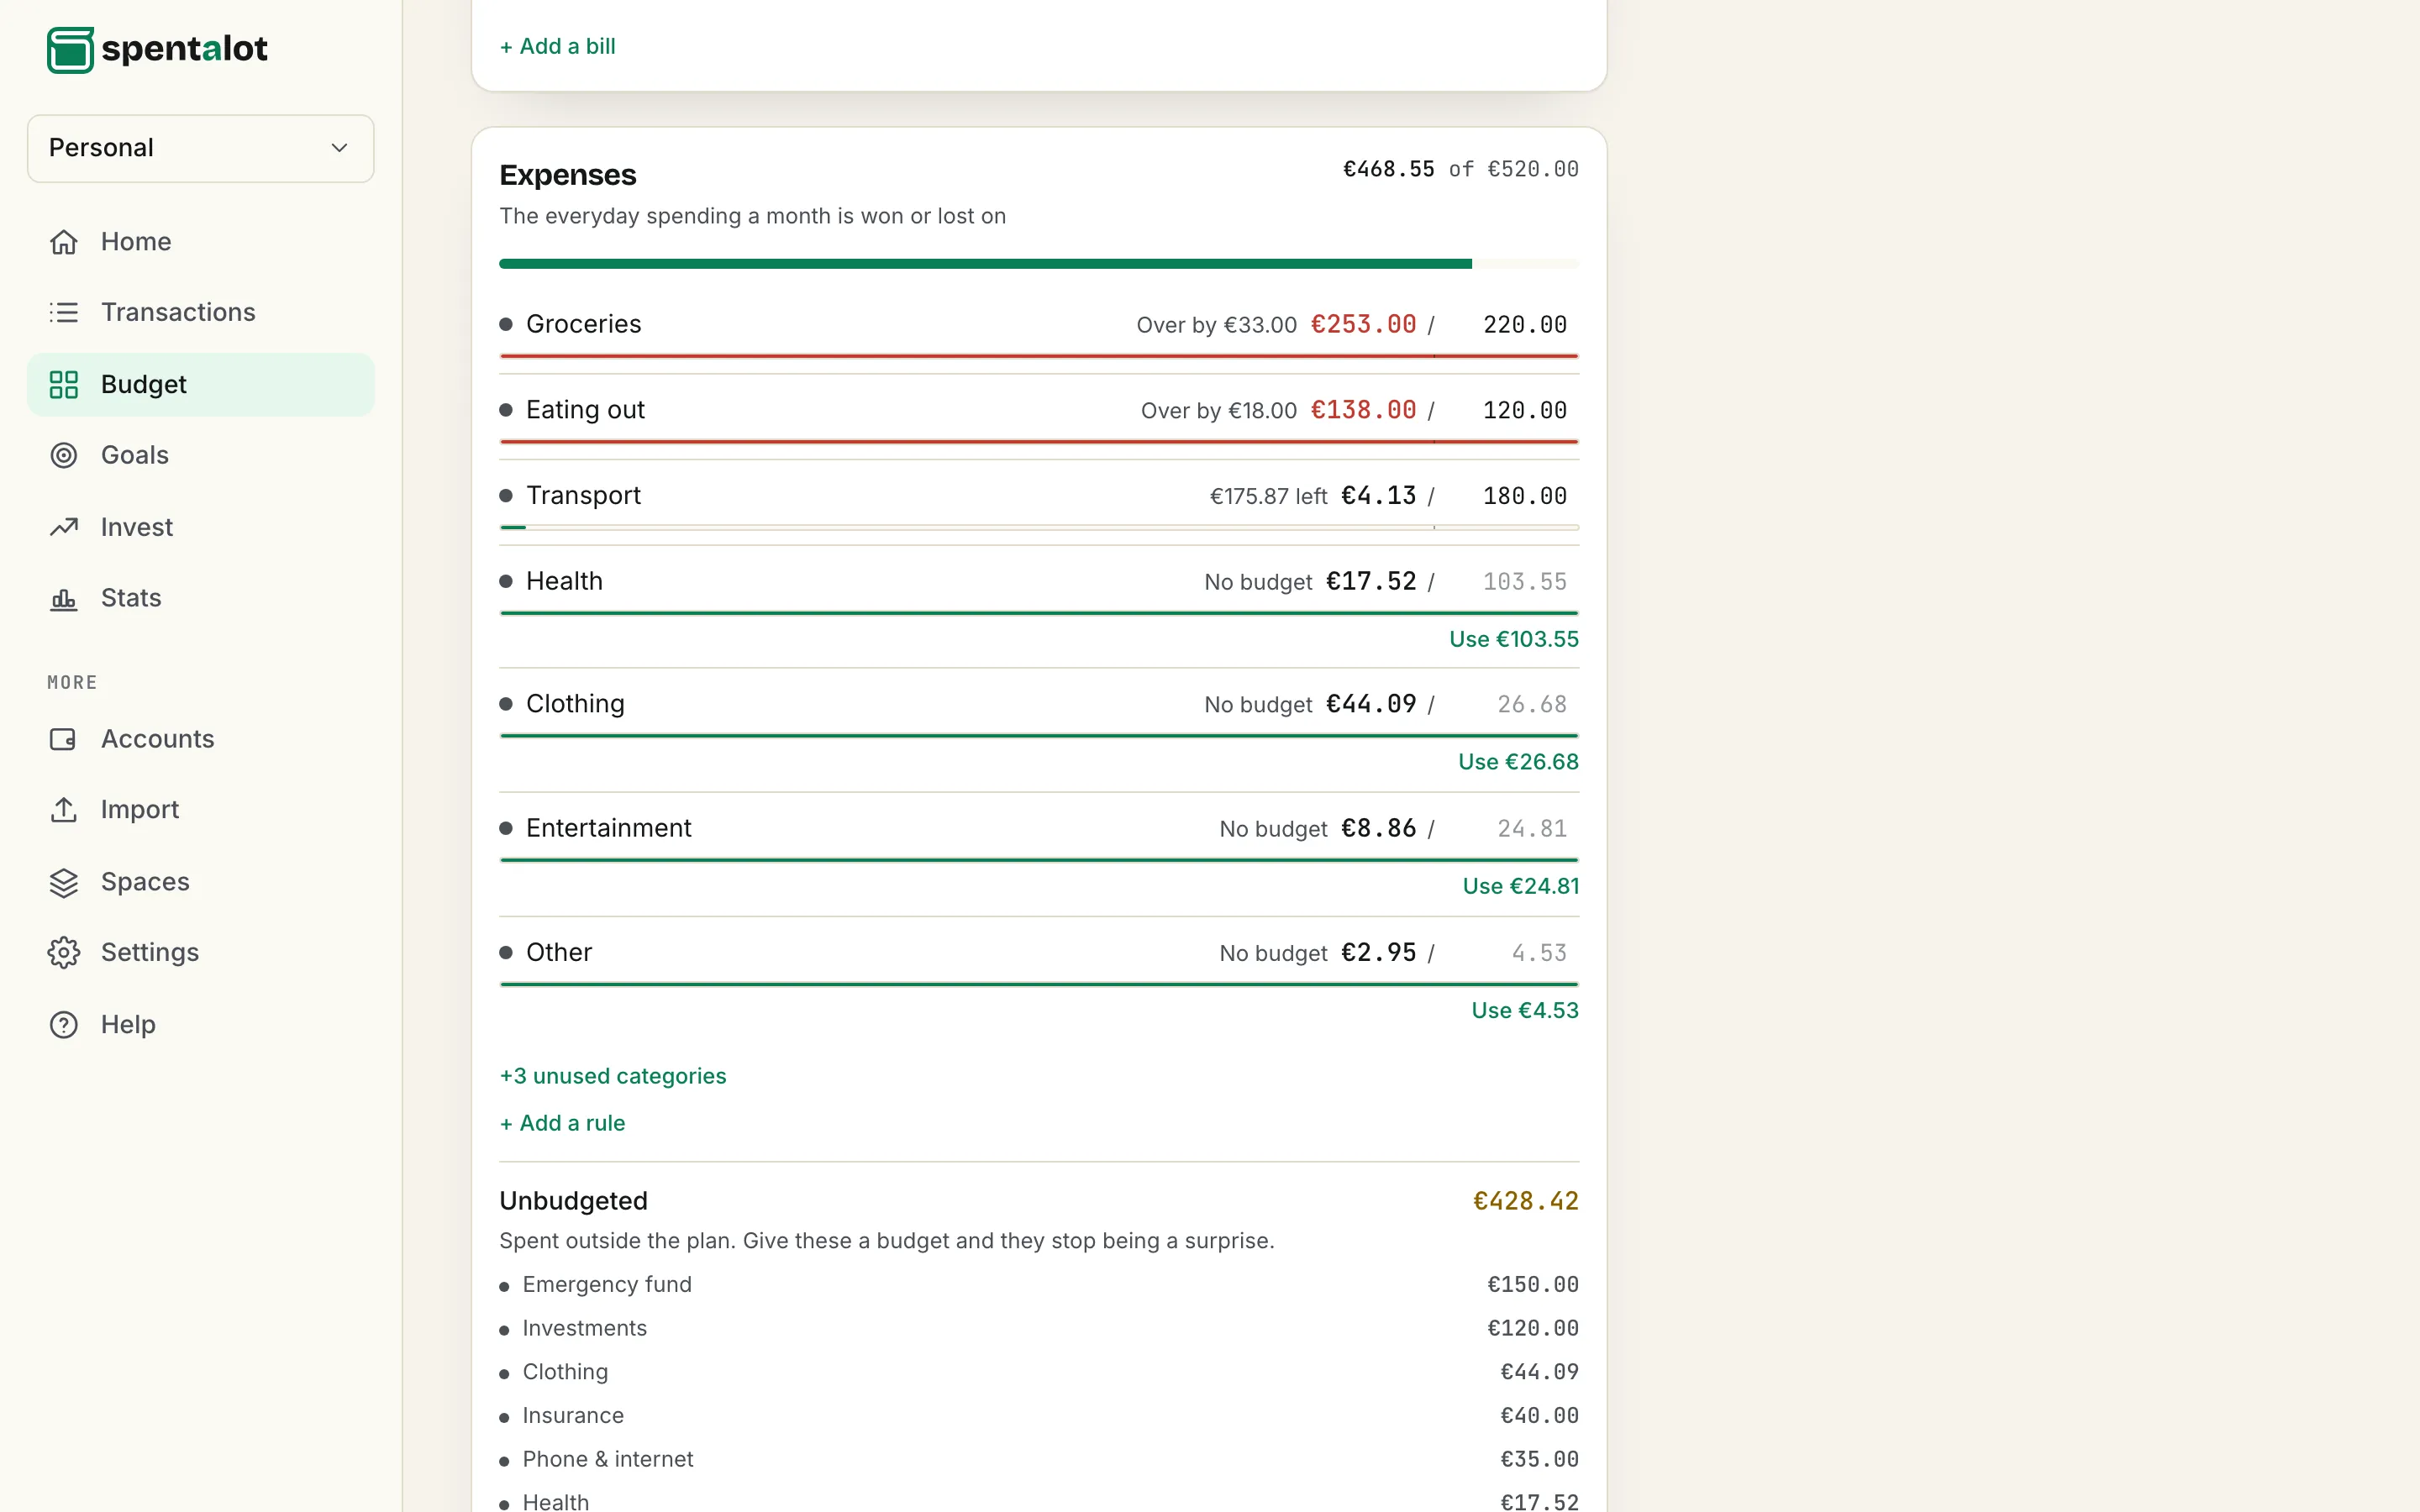Click the Phone & internet unbudgeted row
2420x1512 pixels.
[x=1039, y=1460]
